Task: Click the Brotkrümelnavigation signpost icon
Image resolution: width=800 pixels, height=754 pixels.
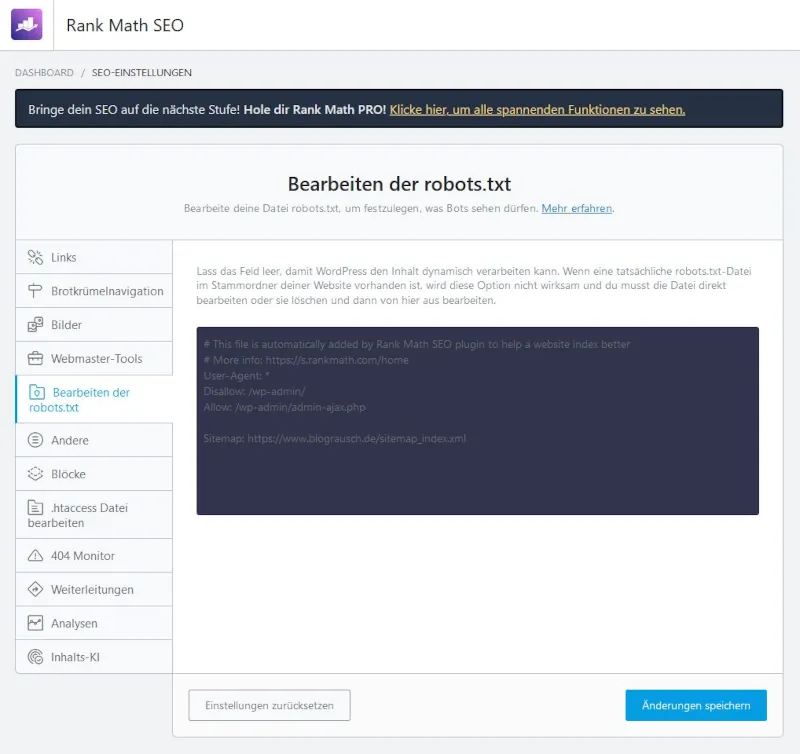Action: click(35, 291)
